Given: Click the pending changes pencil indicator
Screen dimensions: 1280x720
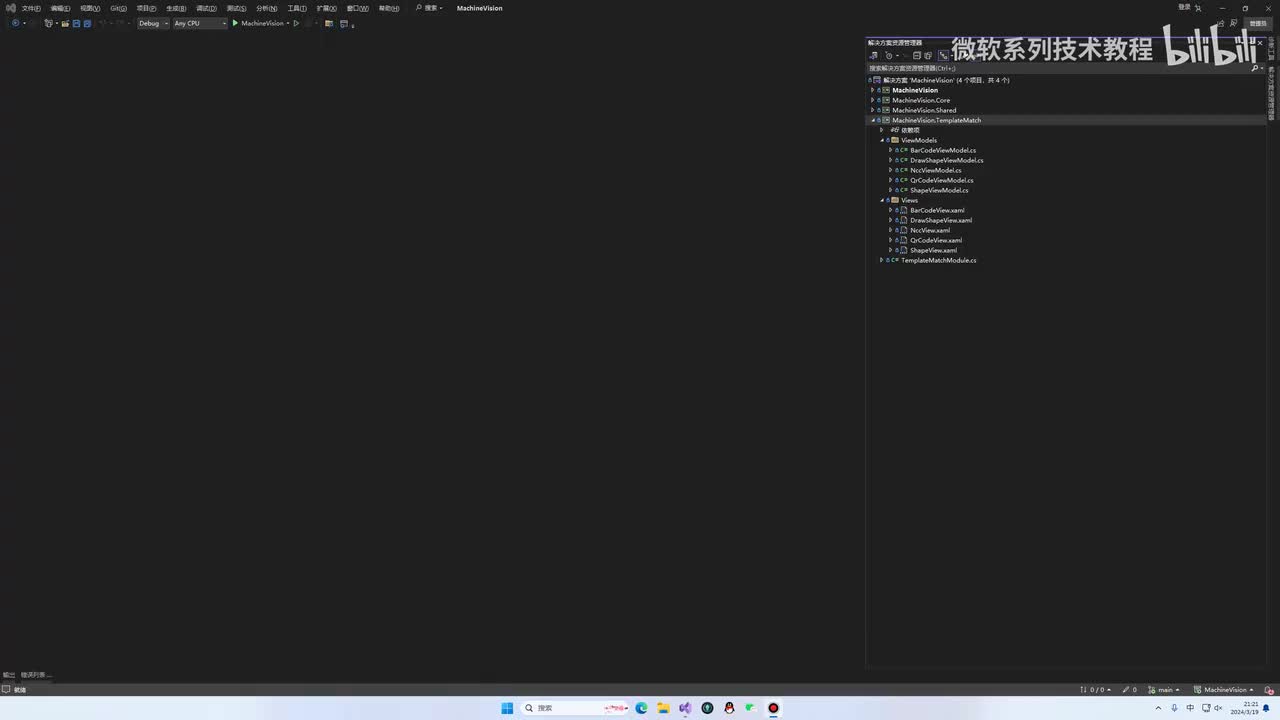Looking at the screenshot, I should [x=1130, y=690].
